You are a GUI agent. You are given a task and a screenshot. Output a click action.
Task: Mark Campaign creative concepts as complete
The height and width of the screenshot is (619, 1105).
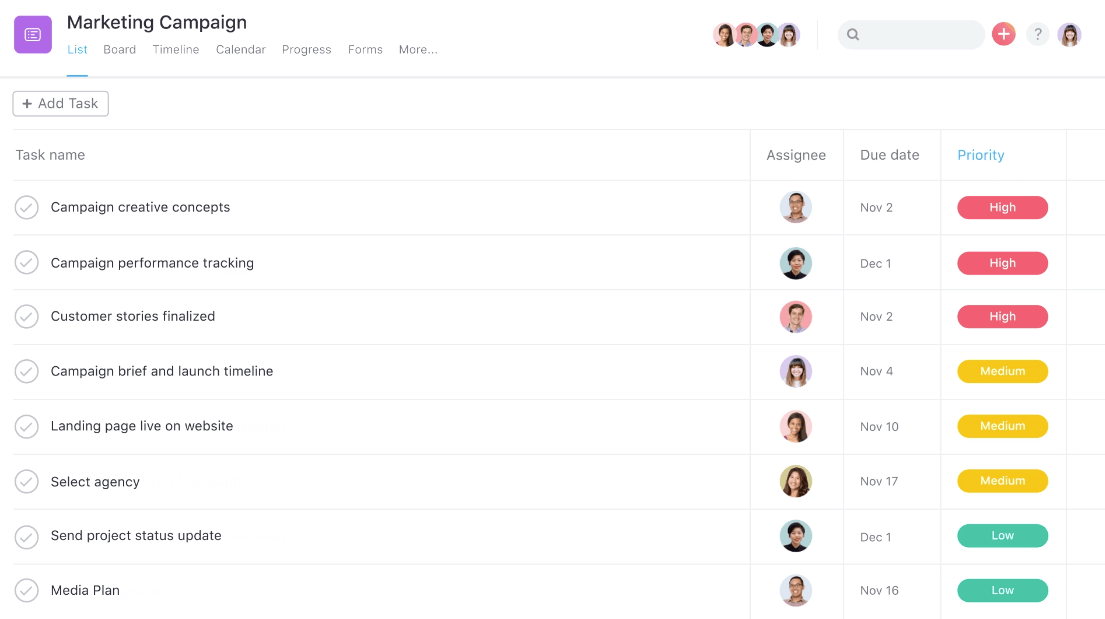click(x=27, y=207)
